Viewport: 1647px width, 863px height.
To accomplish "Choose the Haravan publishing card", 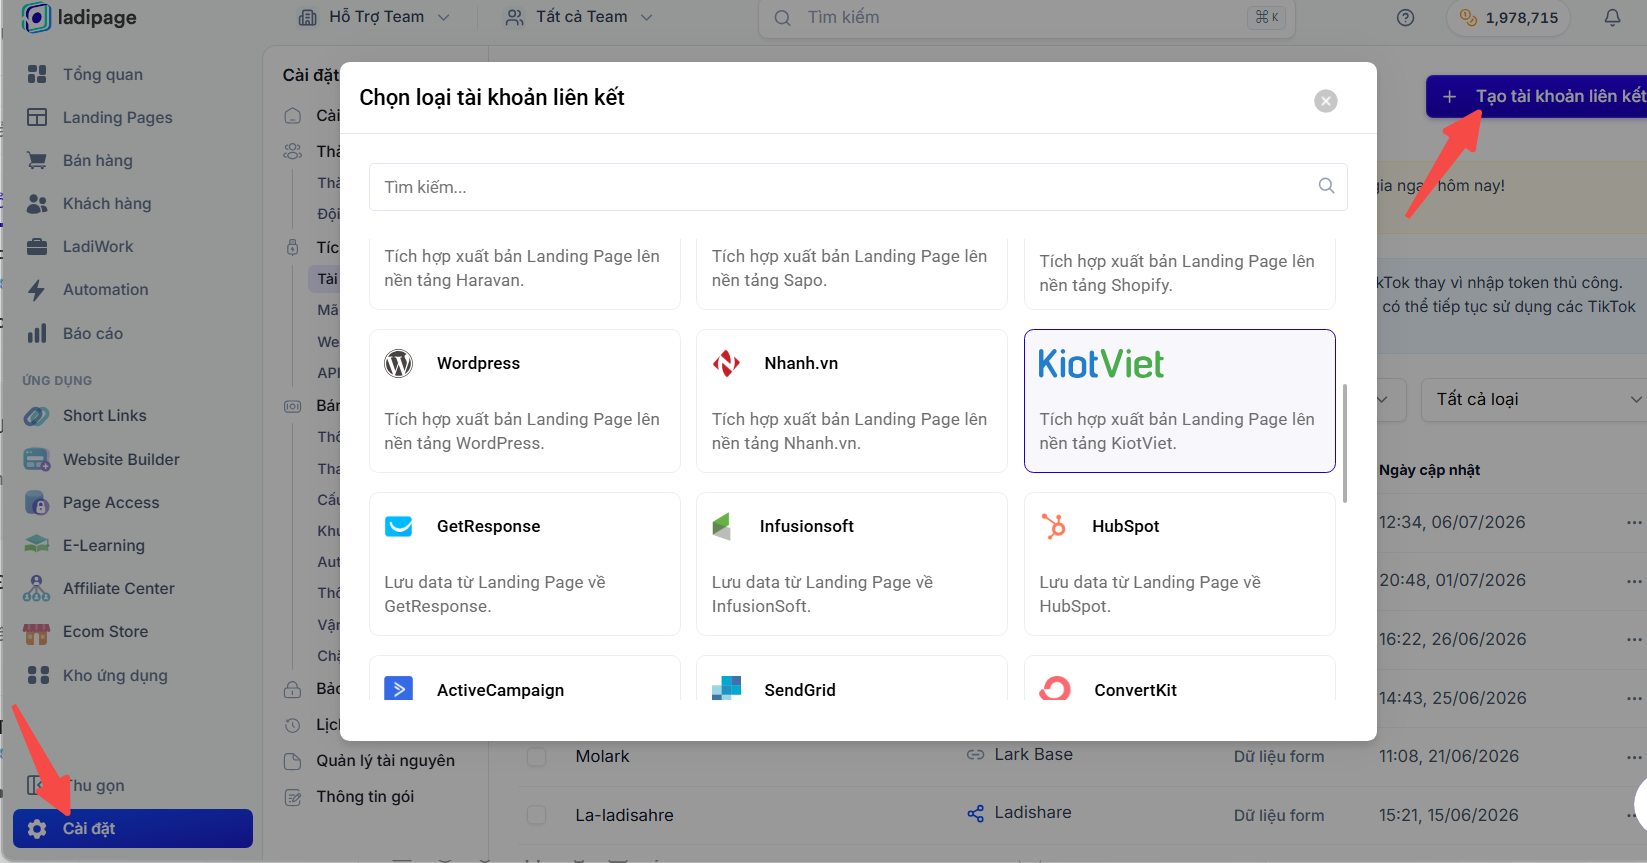I will coord(525,272).
